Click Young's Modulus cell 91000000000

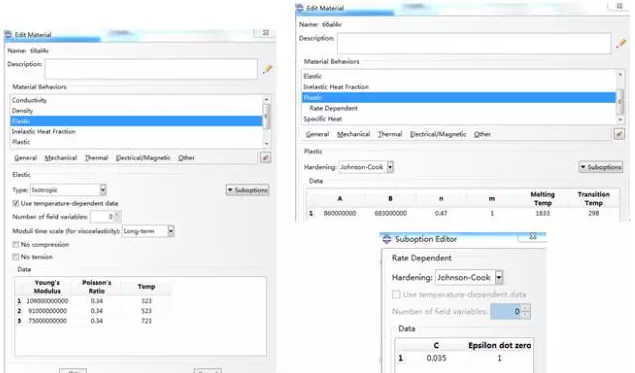[x=47, y=311]
